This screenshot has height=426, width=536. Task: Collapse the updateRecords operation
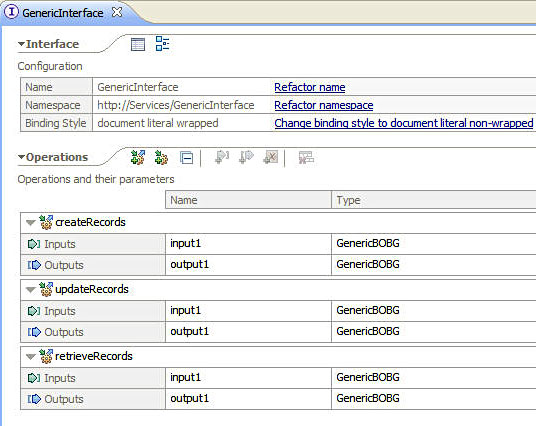coord(31,290)
